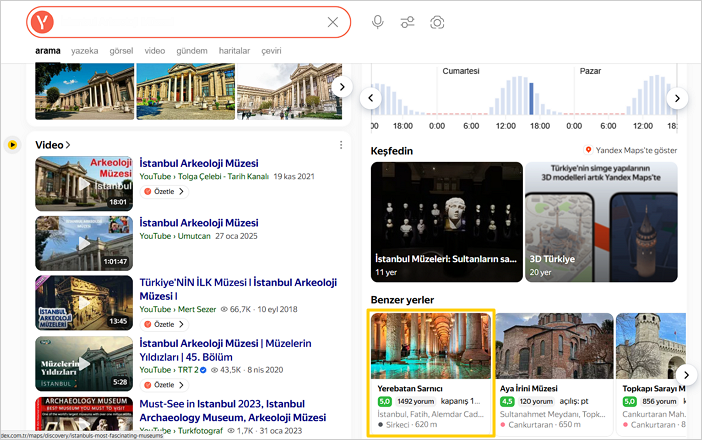The width and height of the screenshot is (702, 440).
Task: Go to next day in busy chart
Action: point(677,98)
